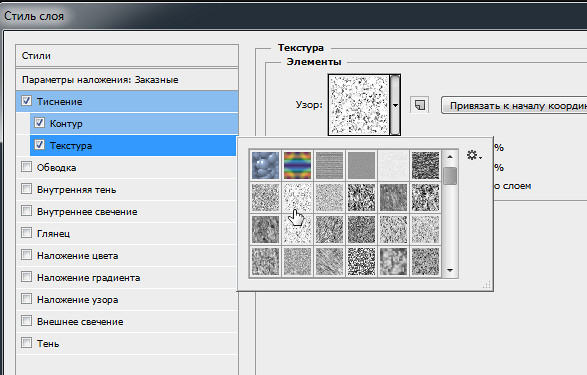Select first pattern in bottom grid row
The width and height of the screenshot is (587, 375).
(x=265, y=261)
